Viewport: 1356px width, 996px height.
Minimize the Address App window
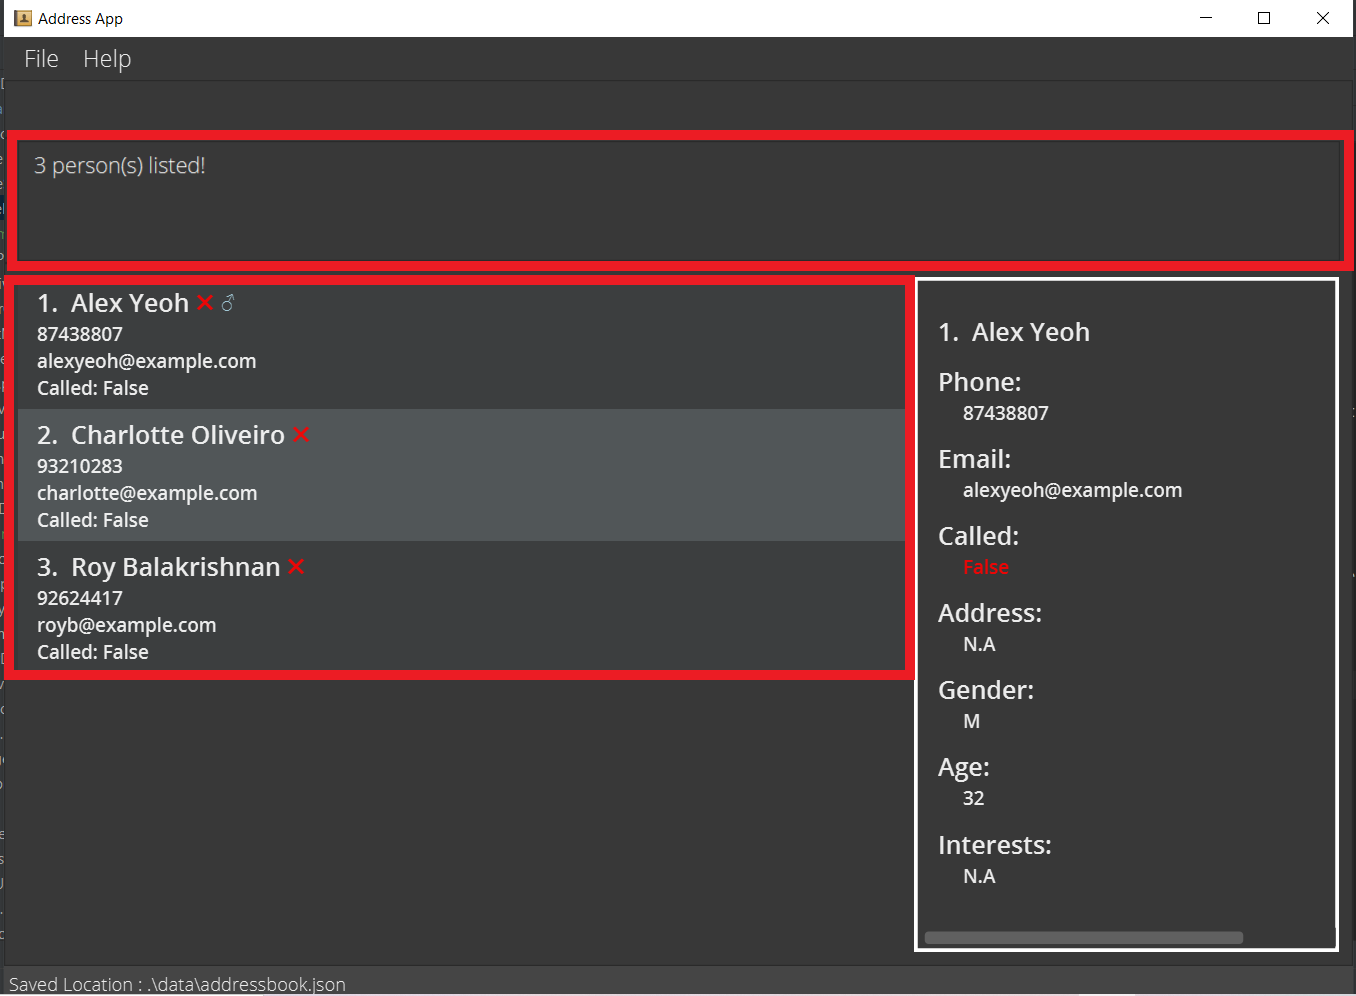pos(1206,18)
